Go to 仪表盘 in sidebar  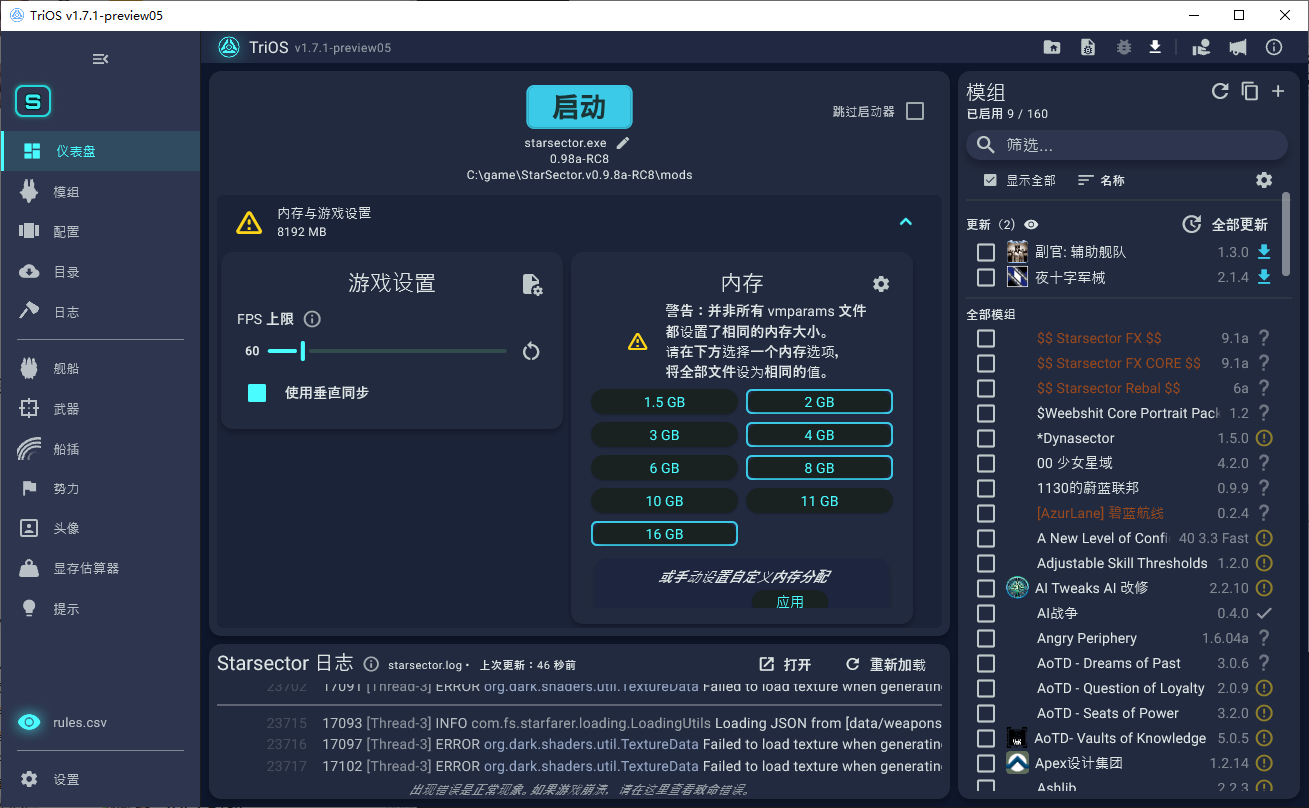(100, 151)
